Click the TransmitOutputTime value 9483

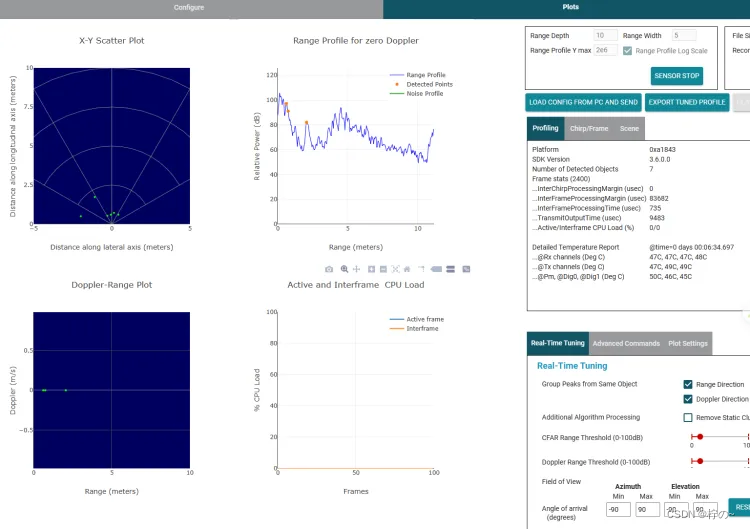point(657,218)
